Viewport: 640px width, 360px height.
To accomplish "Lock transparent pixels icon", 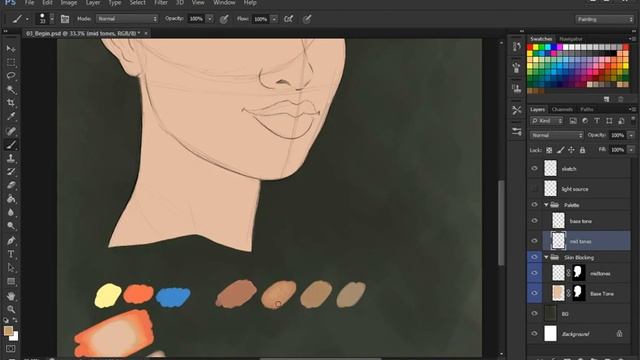I will point(549,150).
